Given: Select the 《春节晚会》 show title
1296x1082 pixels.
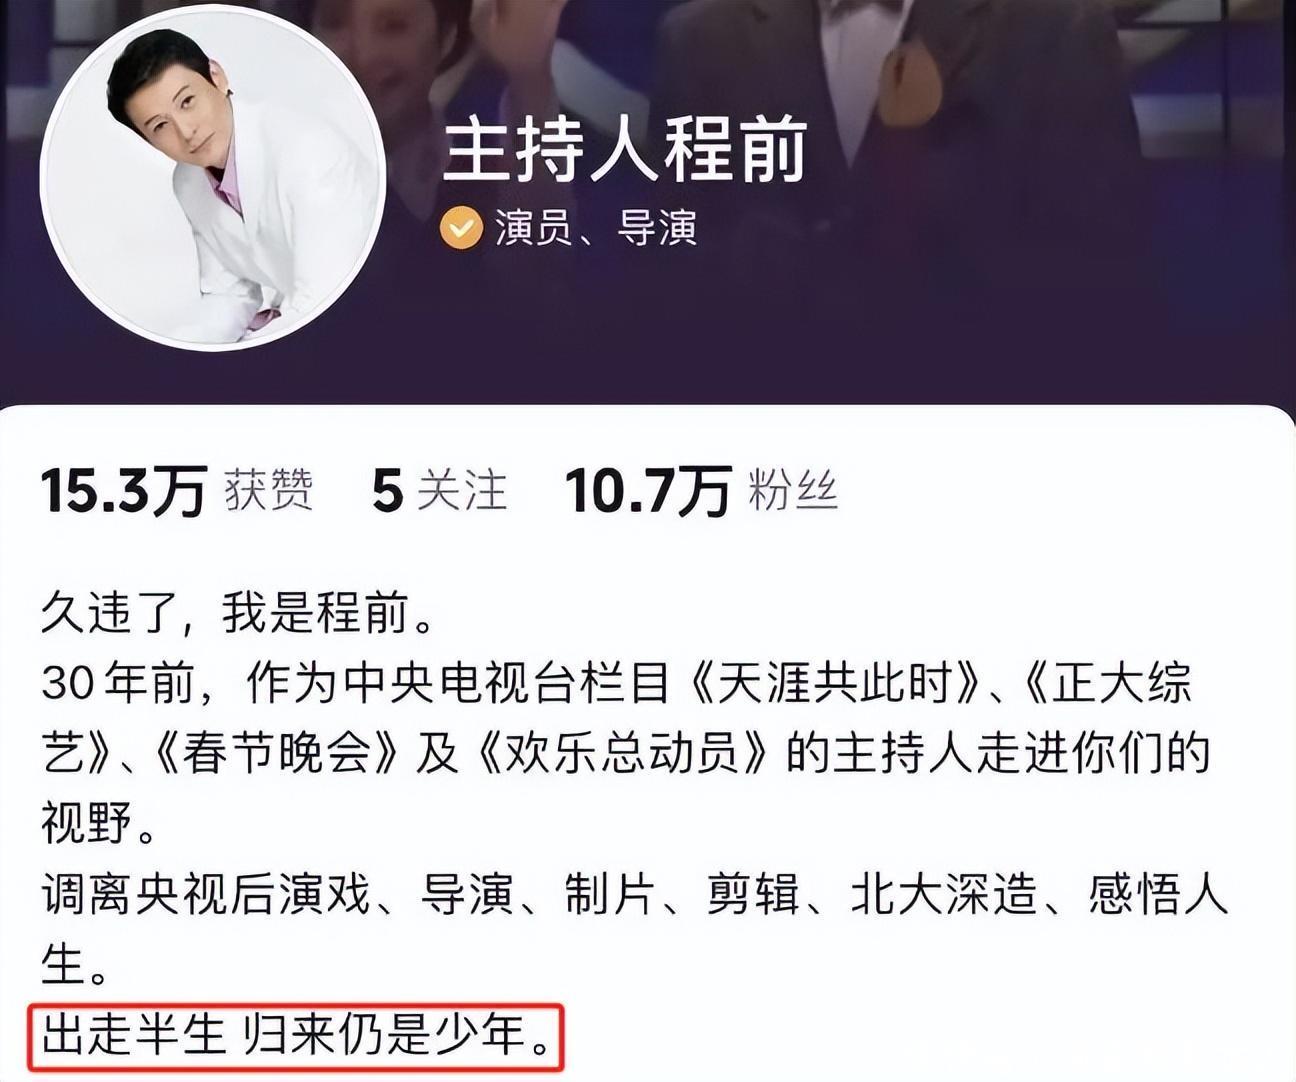Looking at the screenshot, I should (277, 753).
